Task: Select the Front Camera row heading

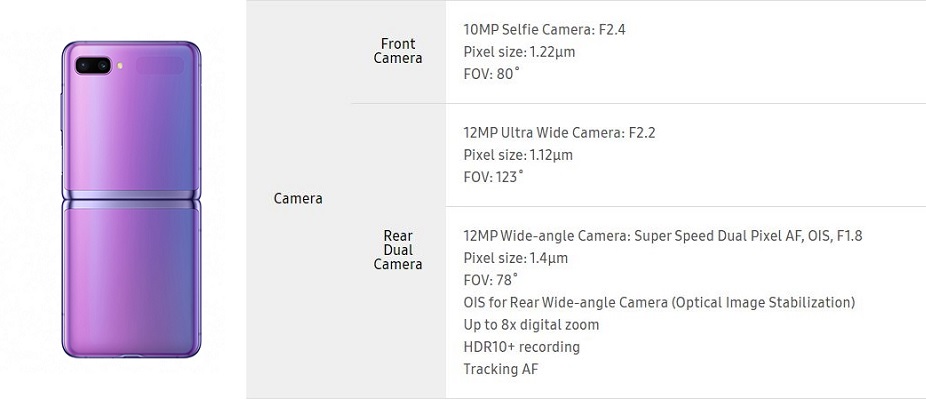Action: (398, 51)
